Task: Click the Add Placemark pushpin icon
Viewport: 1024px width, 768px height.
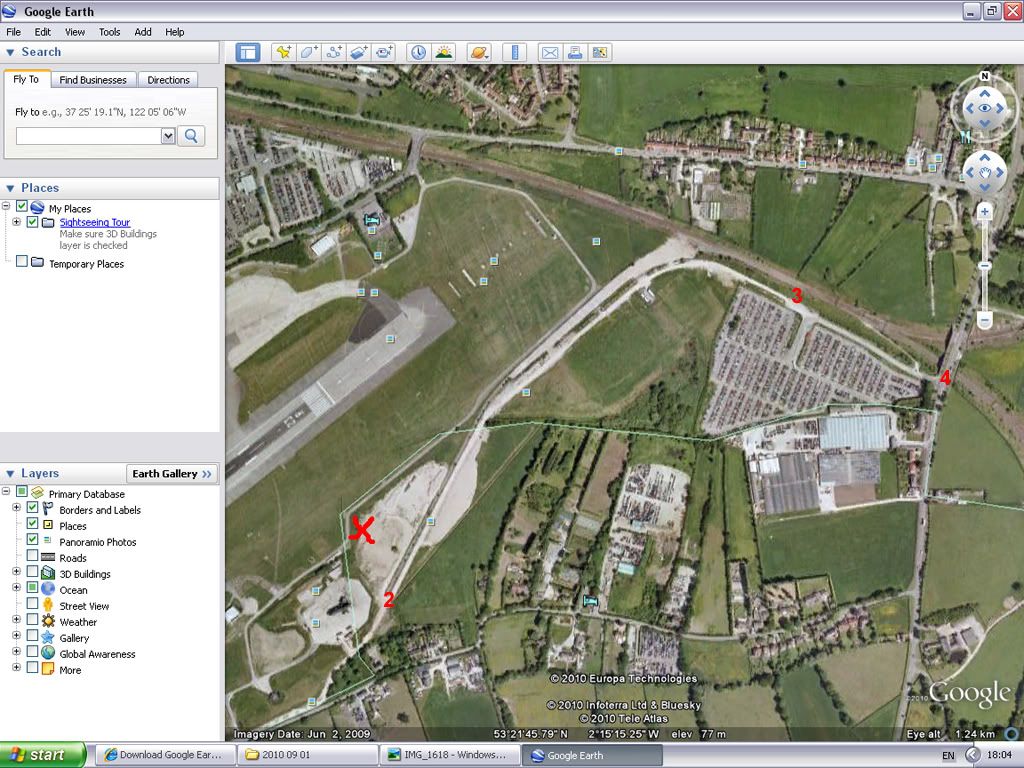Action: point(283,53)
